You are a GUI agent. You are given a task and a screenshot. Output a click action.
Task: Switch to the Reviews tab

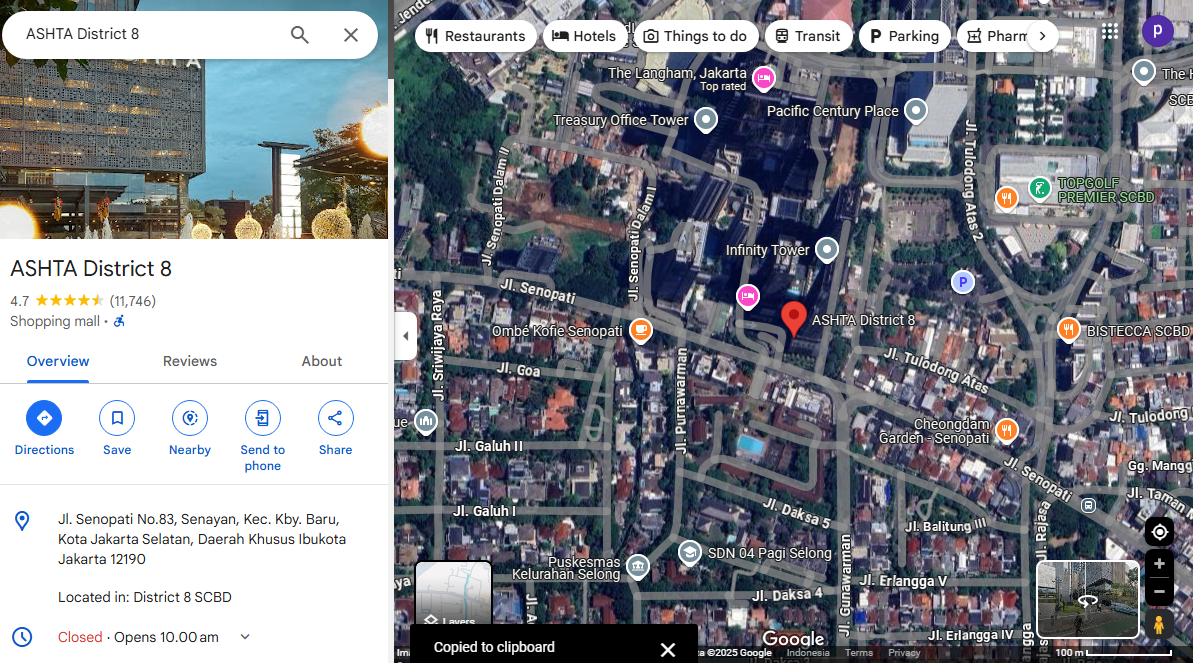pos(189,362)
